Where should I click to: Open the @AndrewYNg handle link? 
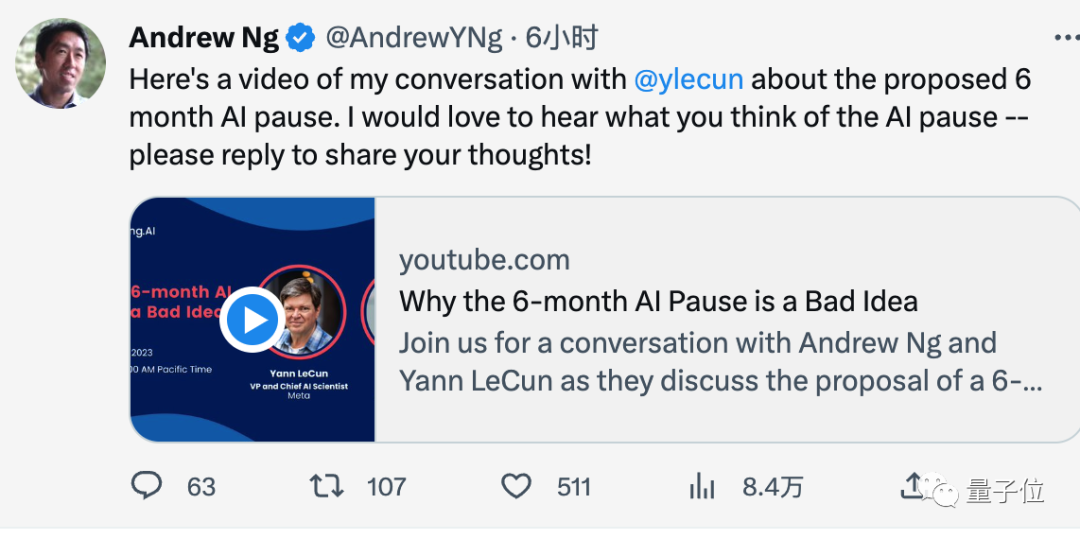(x=413, y=38)
